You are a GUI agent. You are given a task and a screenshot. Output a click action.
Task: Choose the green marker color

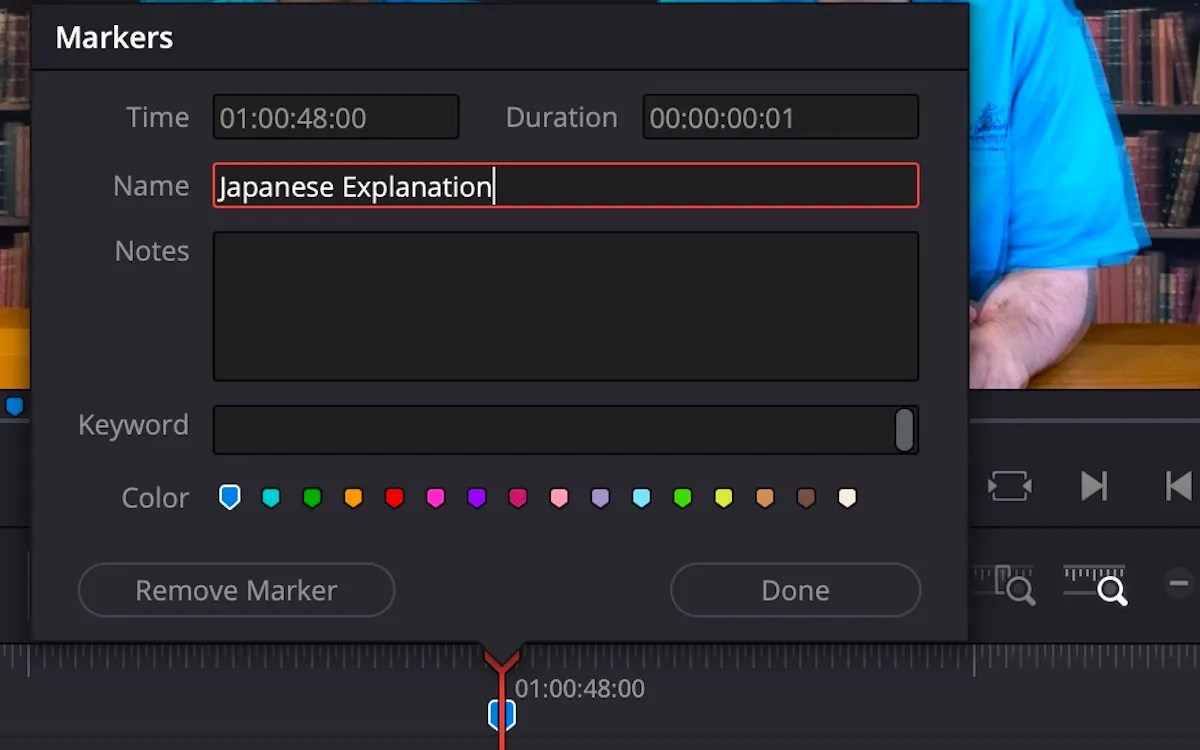coord(312,497)
